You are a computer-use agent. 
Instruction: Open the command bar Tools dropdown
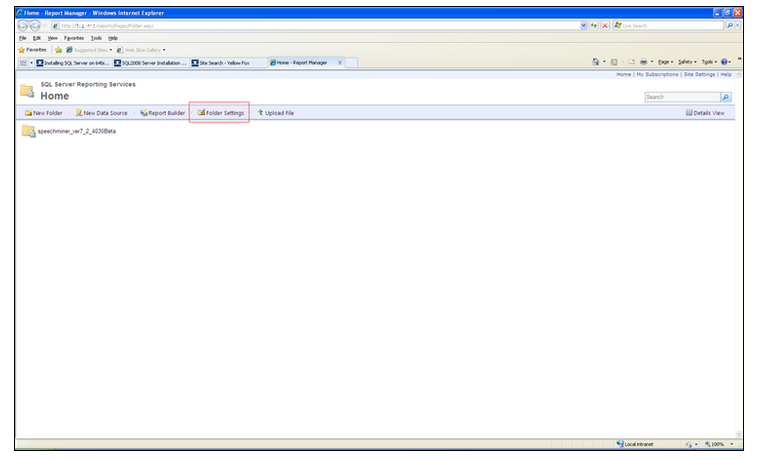coord(709,62)
